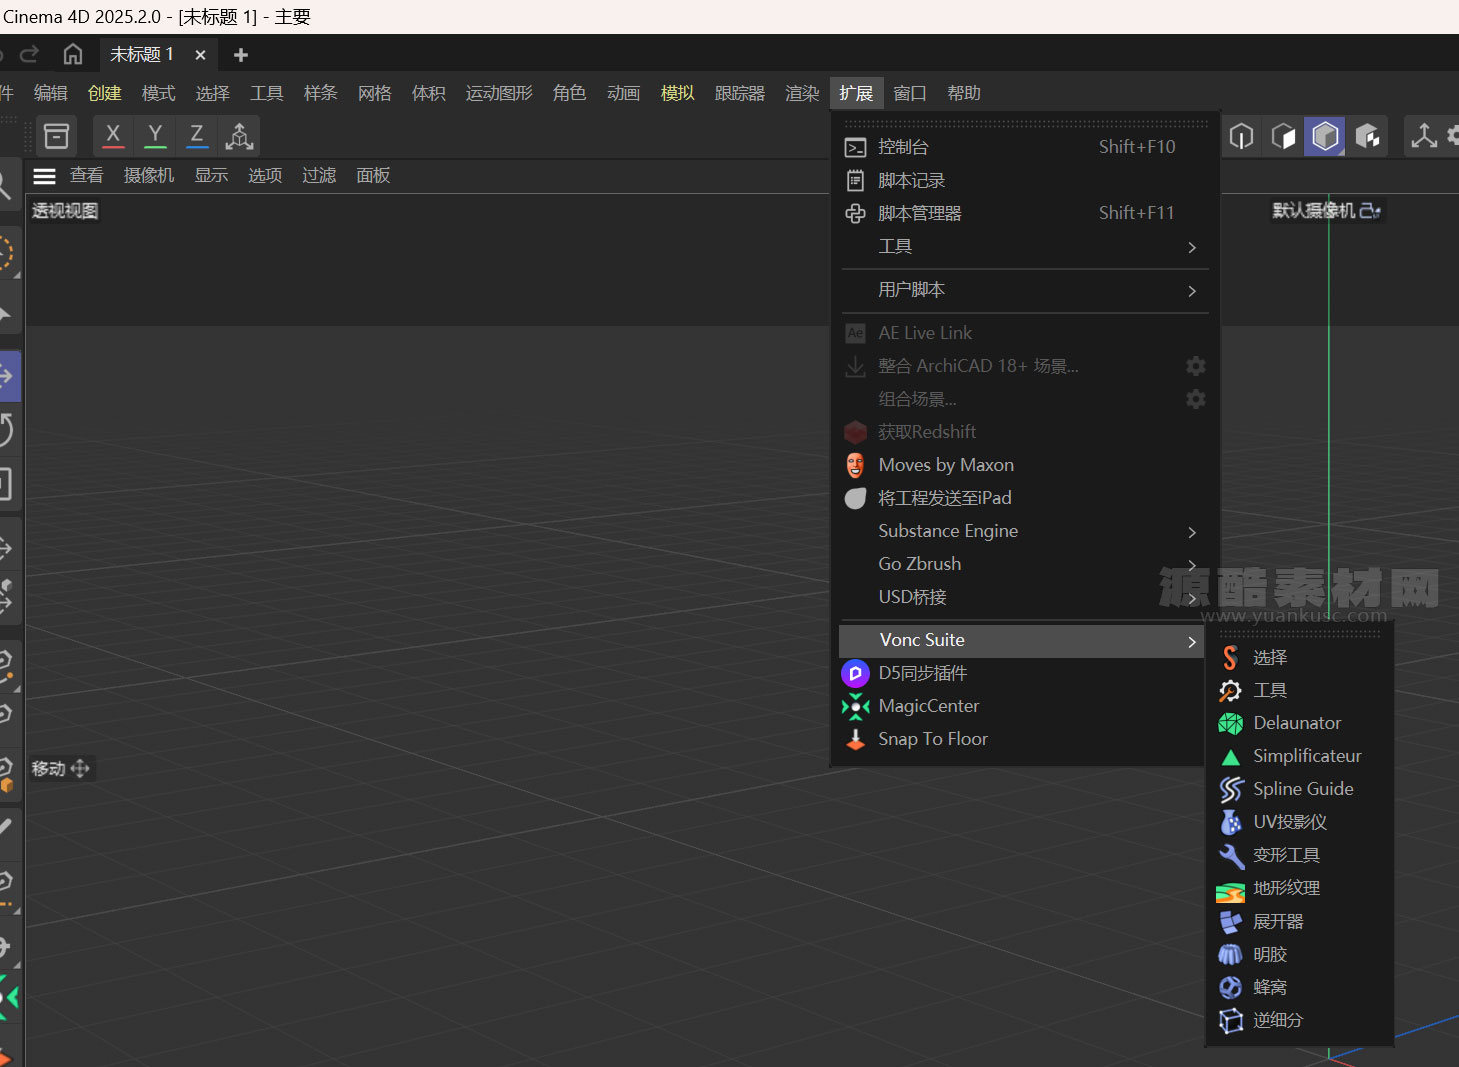Click the axis manipulator icon on the upper right
This screenshot has height=1067, width=1459.
(x=1423, y=136)
